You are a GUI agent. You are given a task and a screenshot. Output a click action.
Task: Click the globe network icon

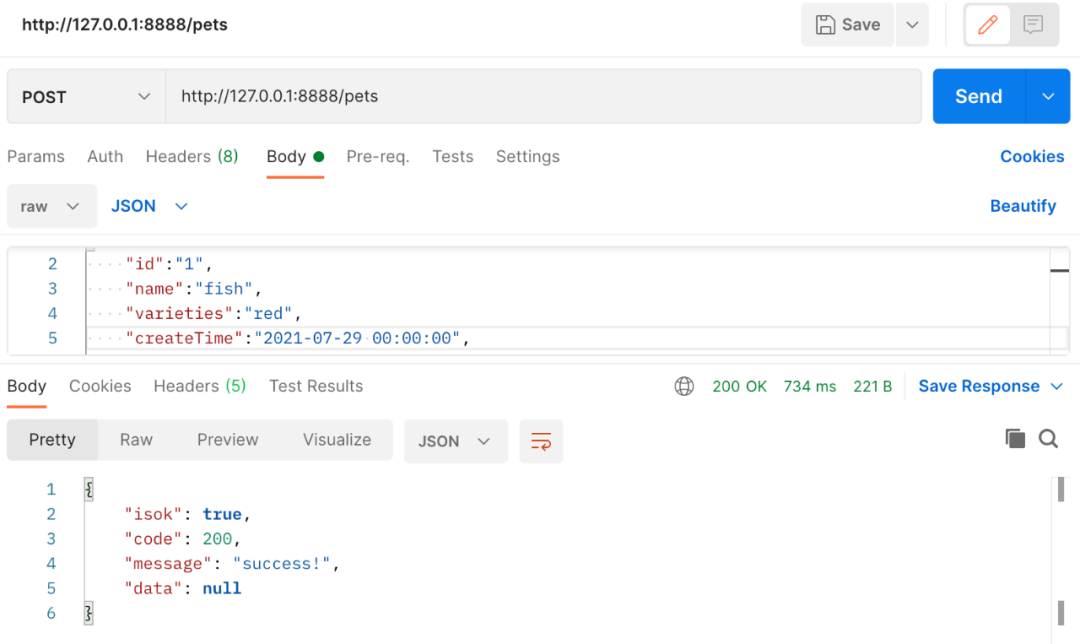[684, 386]
